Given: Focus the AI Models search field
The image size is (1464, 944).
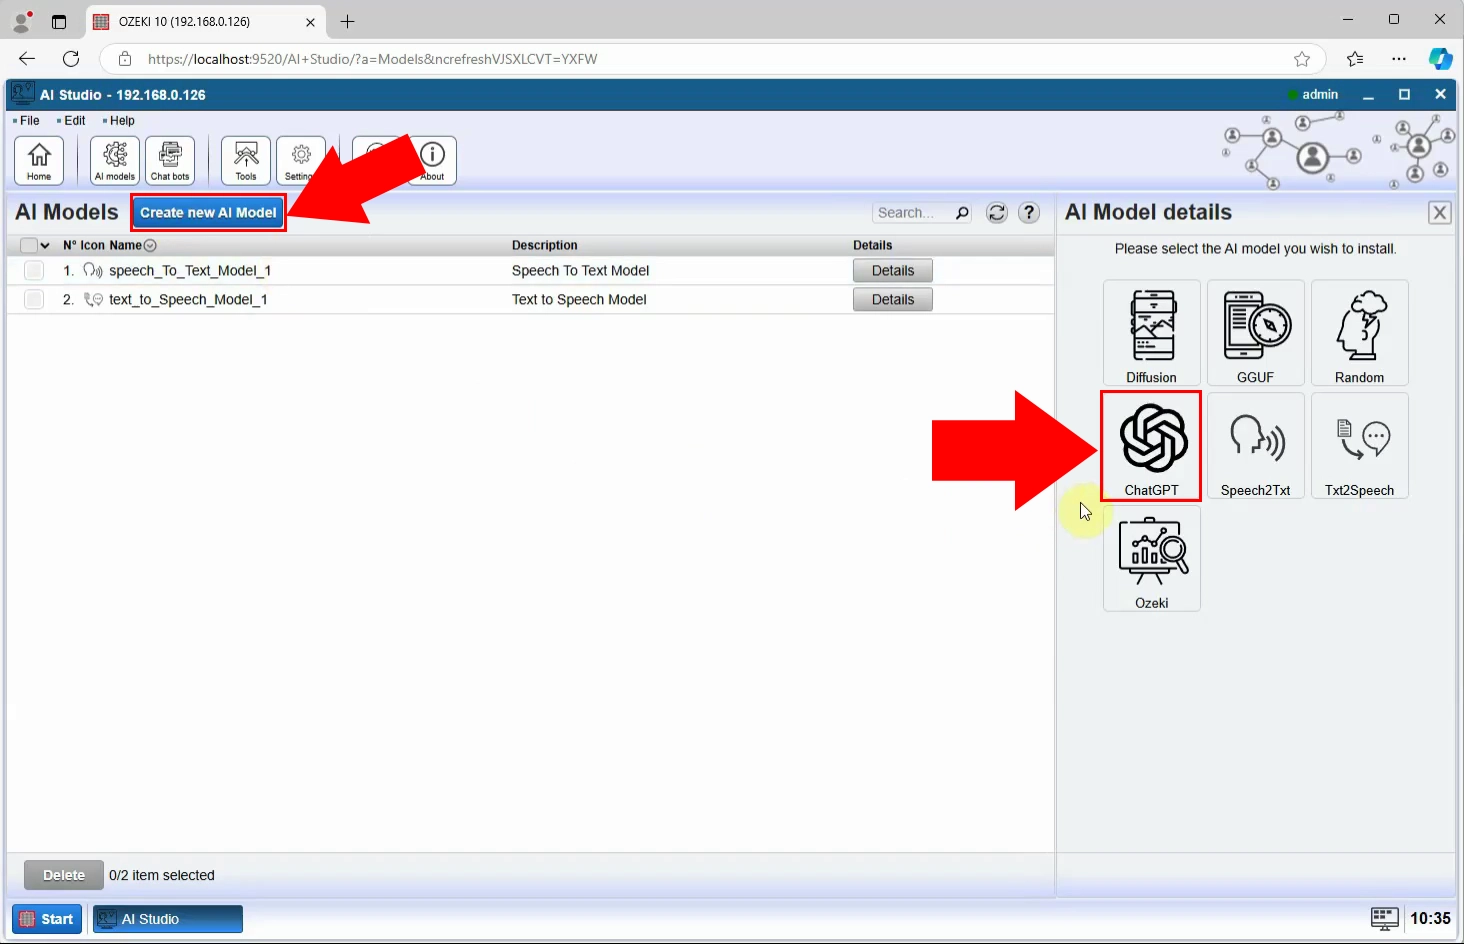Looking at the screenshot, I should pyautogui.click(x=913, y=213).
